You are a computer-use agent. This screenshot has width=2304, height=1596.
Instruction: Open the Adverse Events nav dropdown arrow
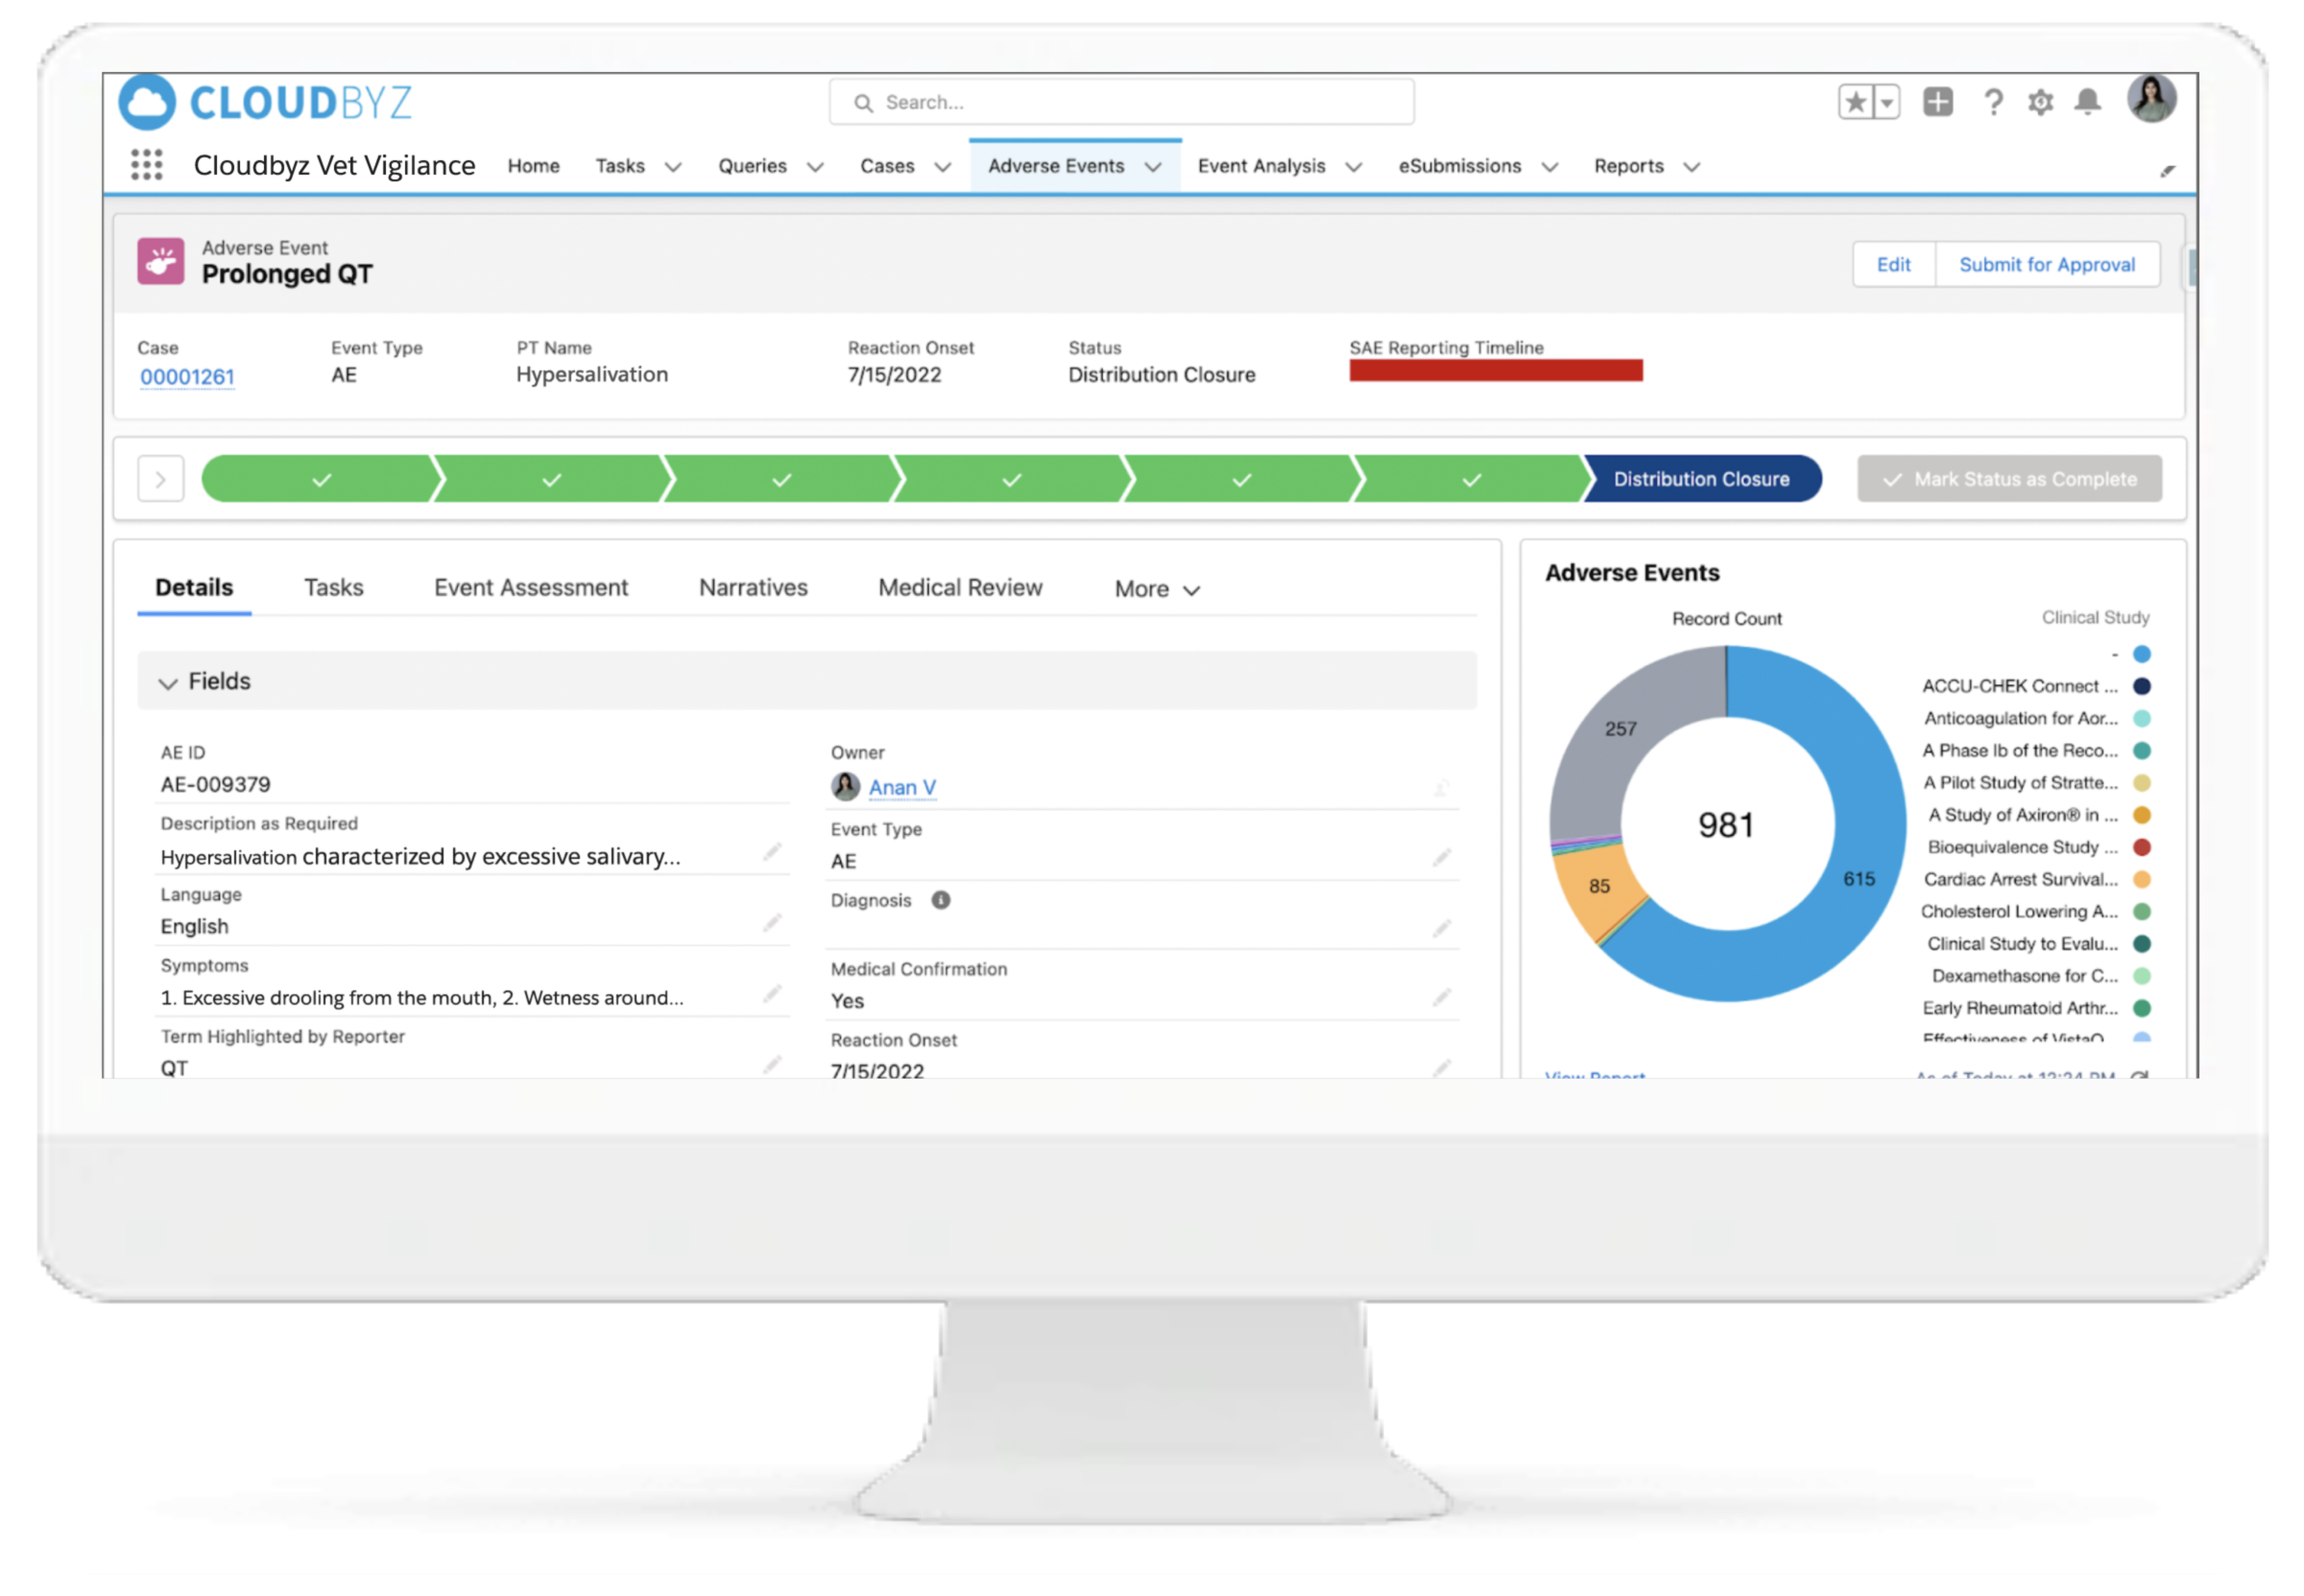tap(1153, 167)
